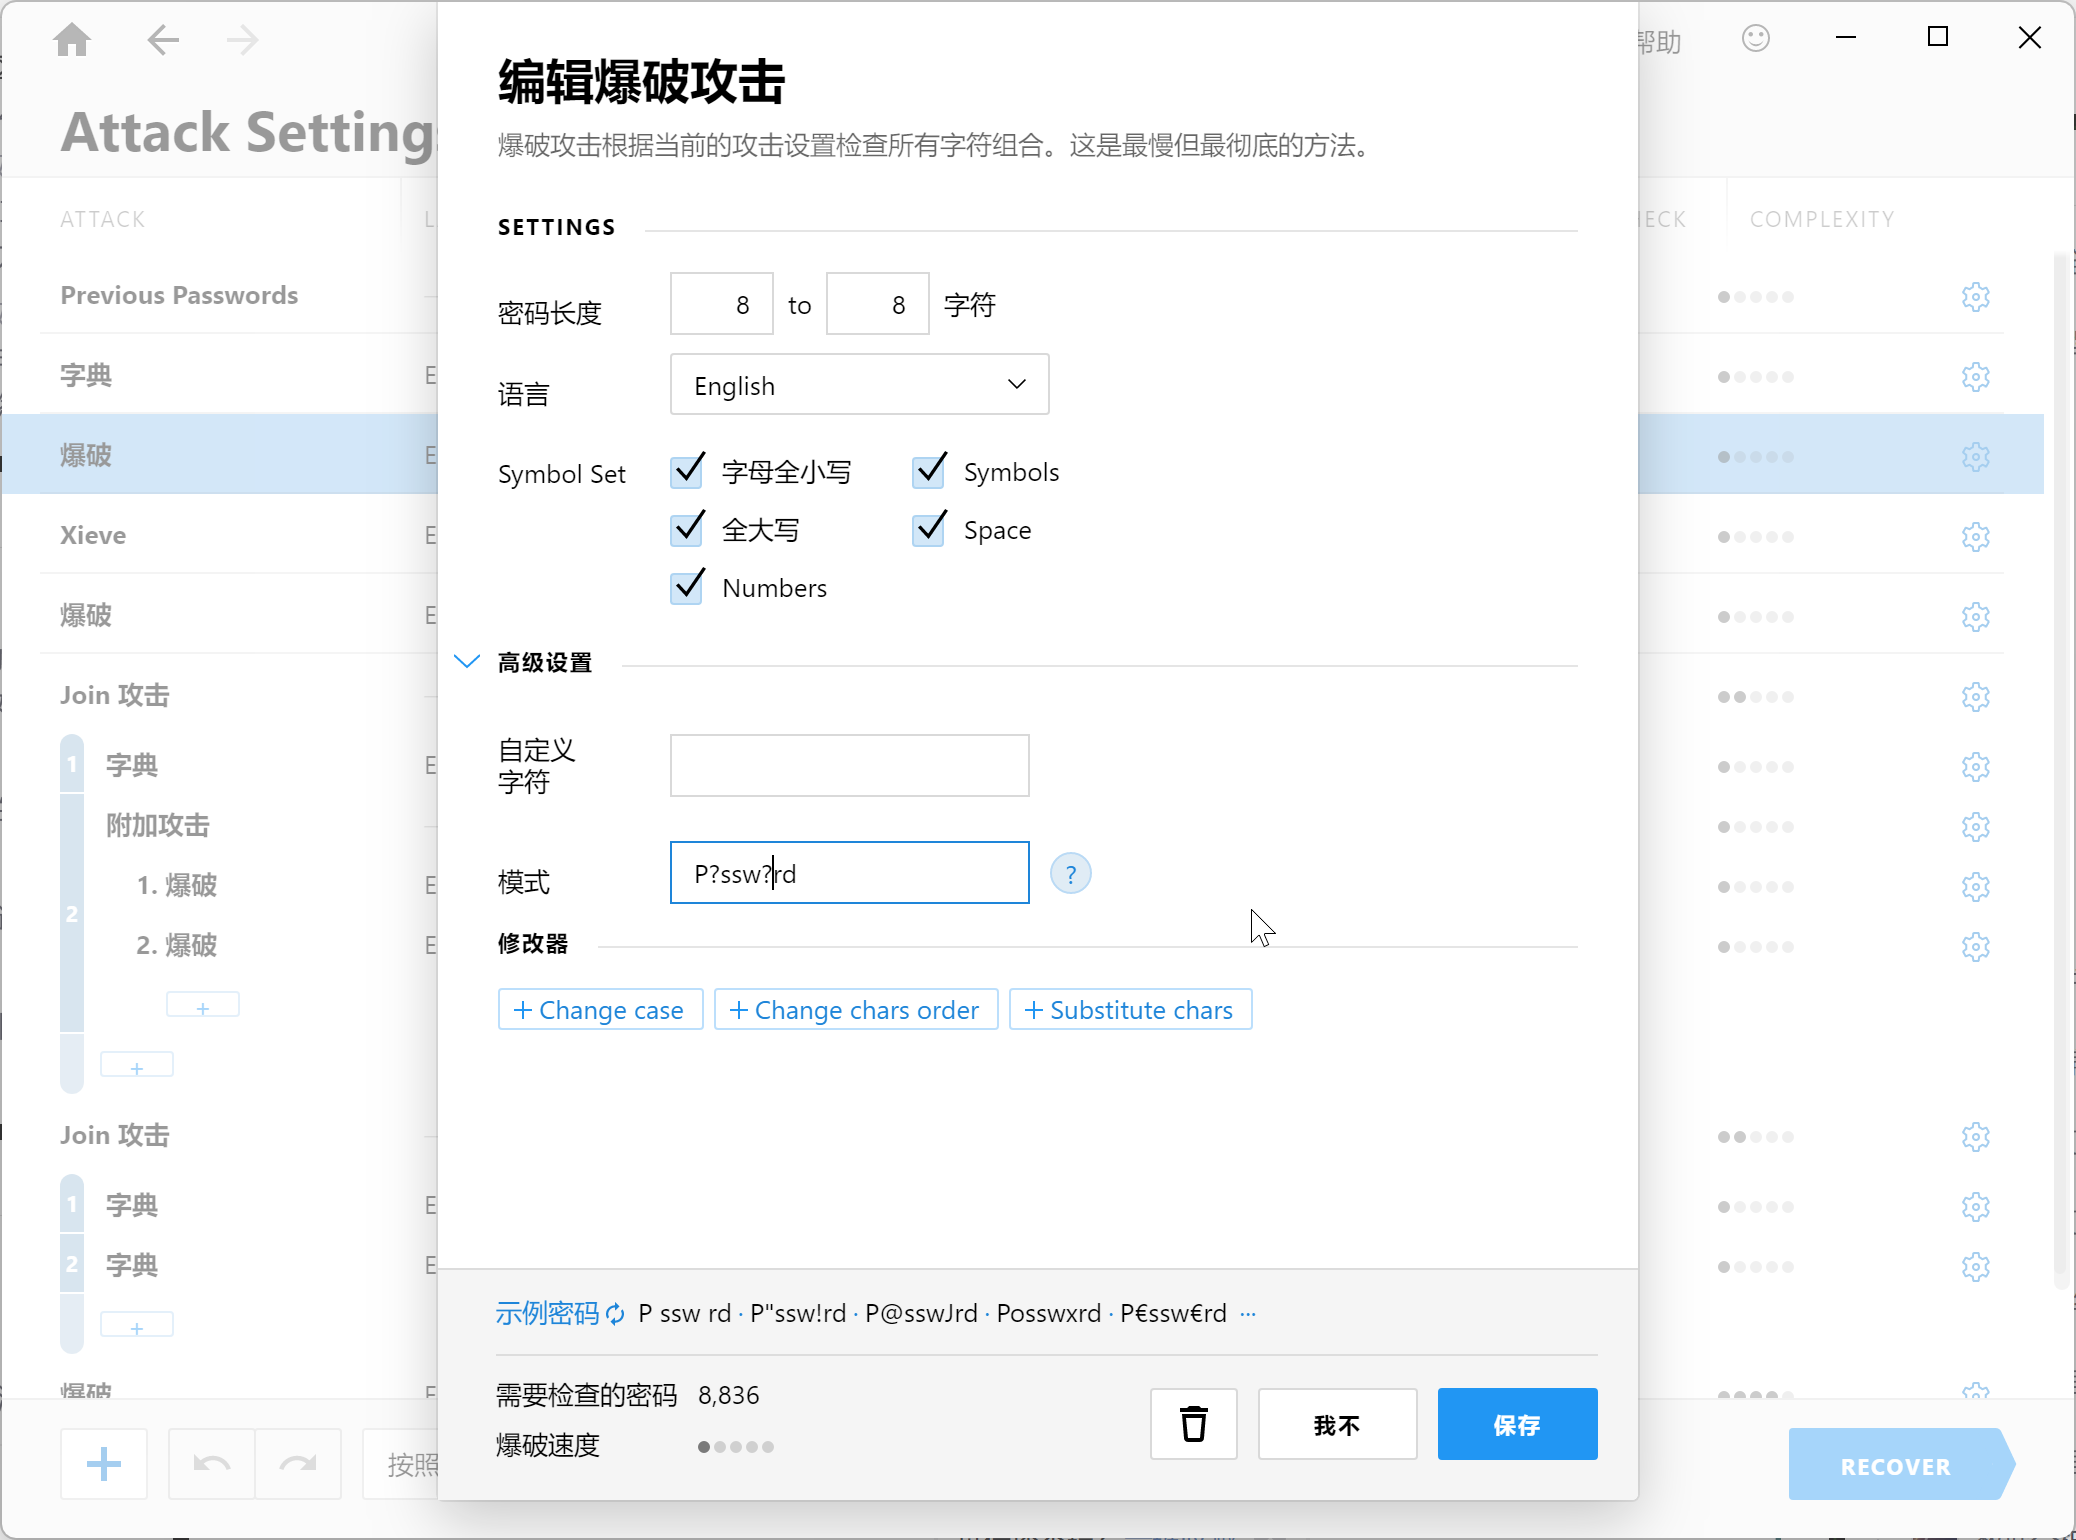The width and height of the screenshot is (2076, 1540).
Task: Add a Substitute chars modifier
Action: [x=1130, y=1010]
